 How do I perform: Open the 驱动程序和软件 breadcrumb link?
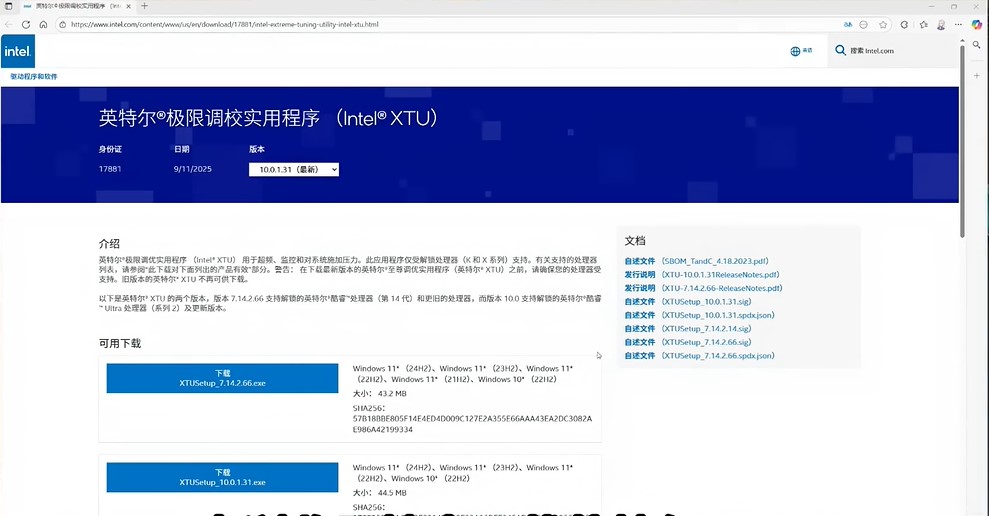point(33,76)
